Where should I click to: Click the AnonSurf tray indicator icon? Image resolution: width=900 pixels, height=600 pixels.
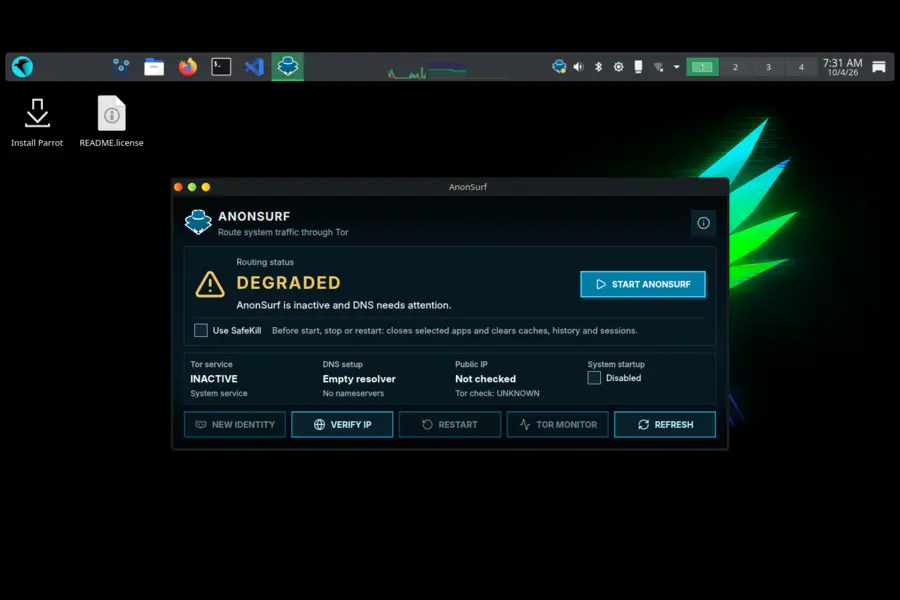(x=559, y=67)
